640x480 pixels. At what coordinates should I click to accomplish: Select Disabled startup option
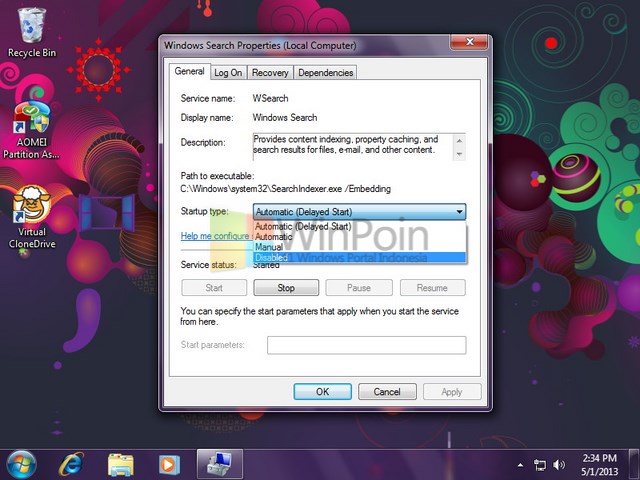click(360, 258)
